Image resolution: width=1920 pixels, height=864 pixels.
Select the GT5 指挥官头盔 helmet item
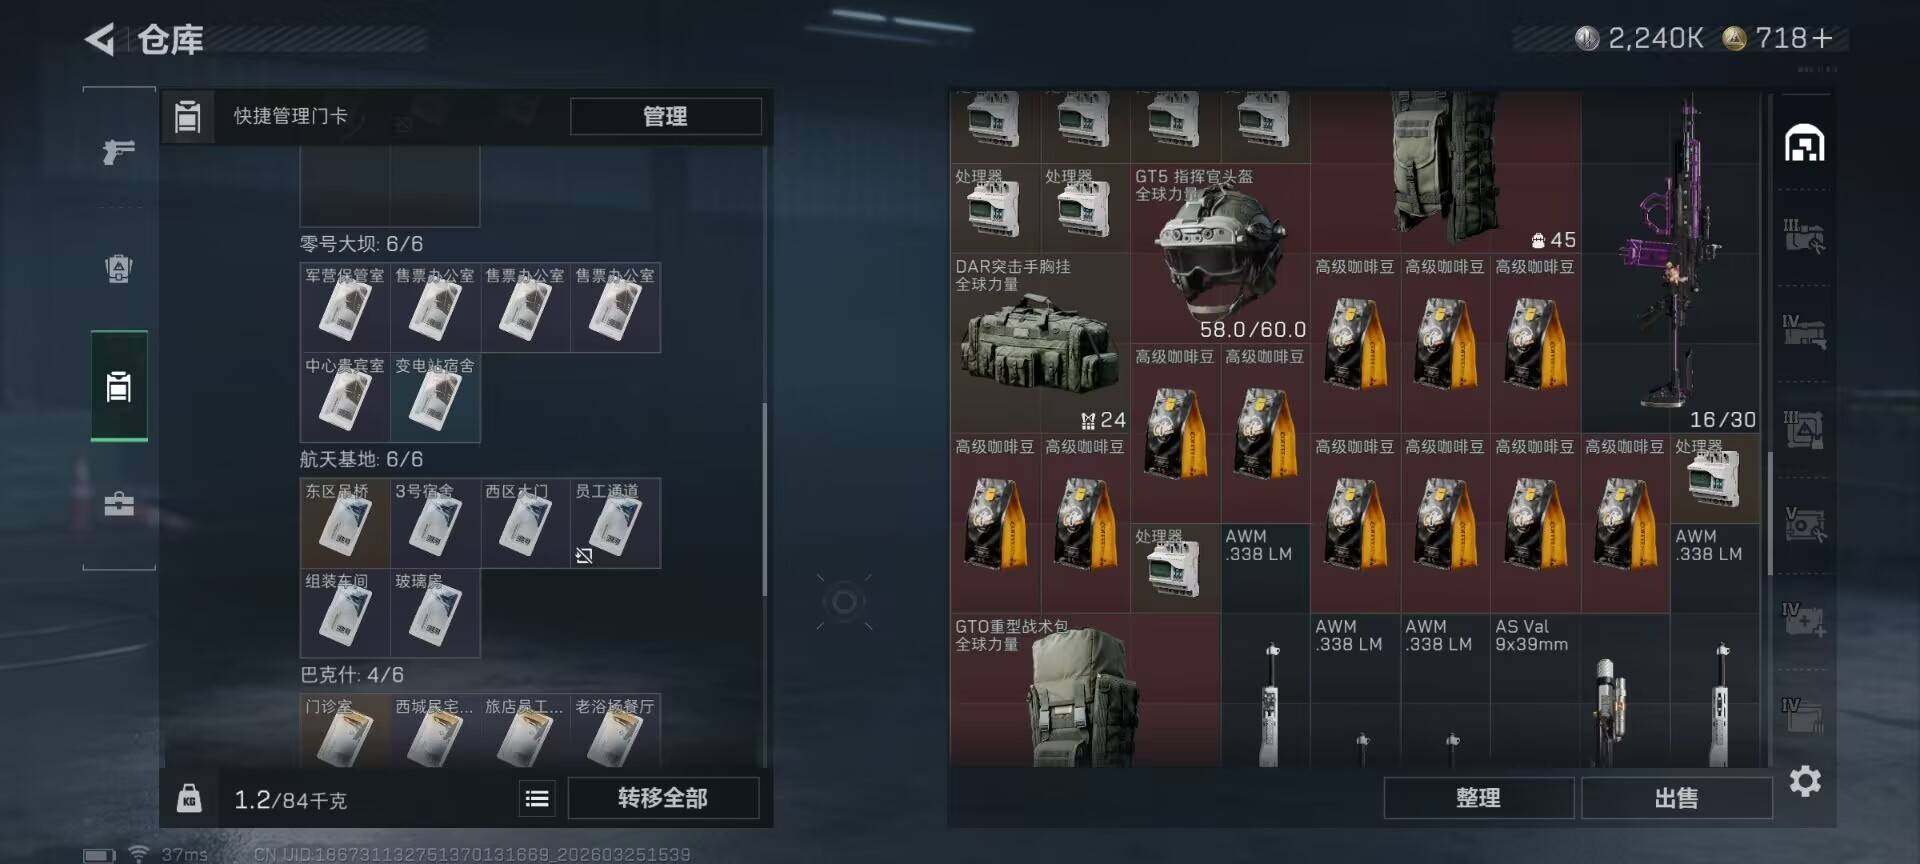pyautogui.click(x=1220, y=253)
